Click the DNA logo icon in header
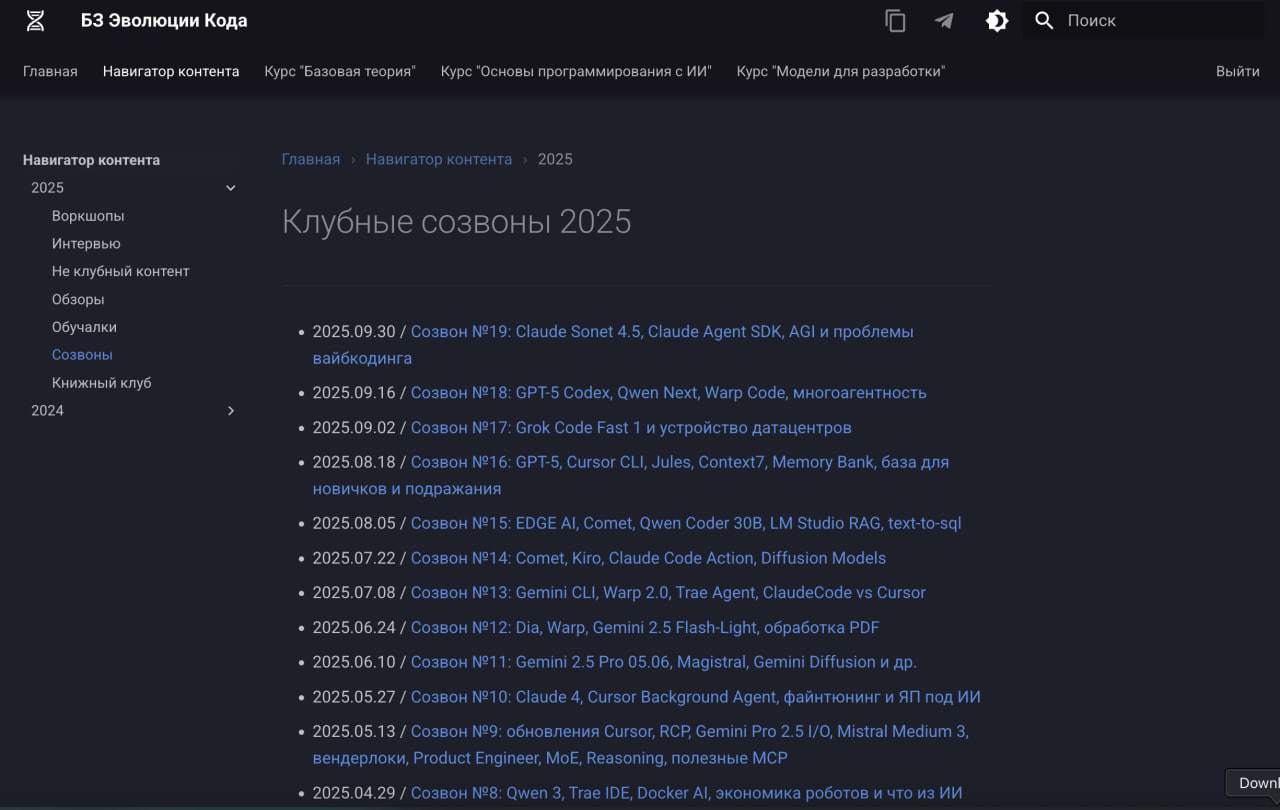 tap(35, 21)
